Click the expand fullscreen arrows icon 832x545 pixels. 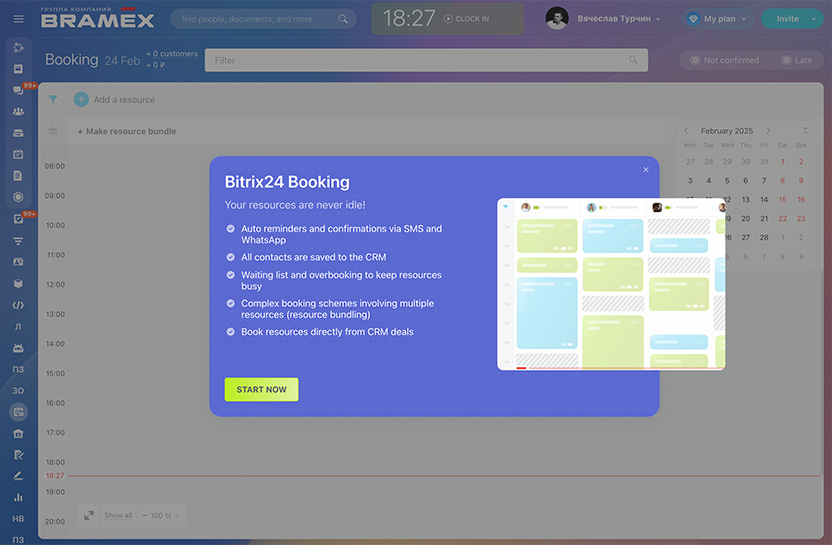pyautogui.click(x=89, y=515)
